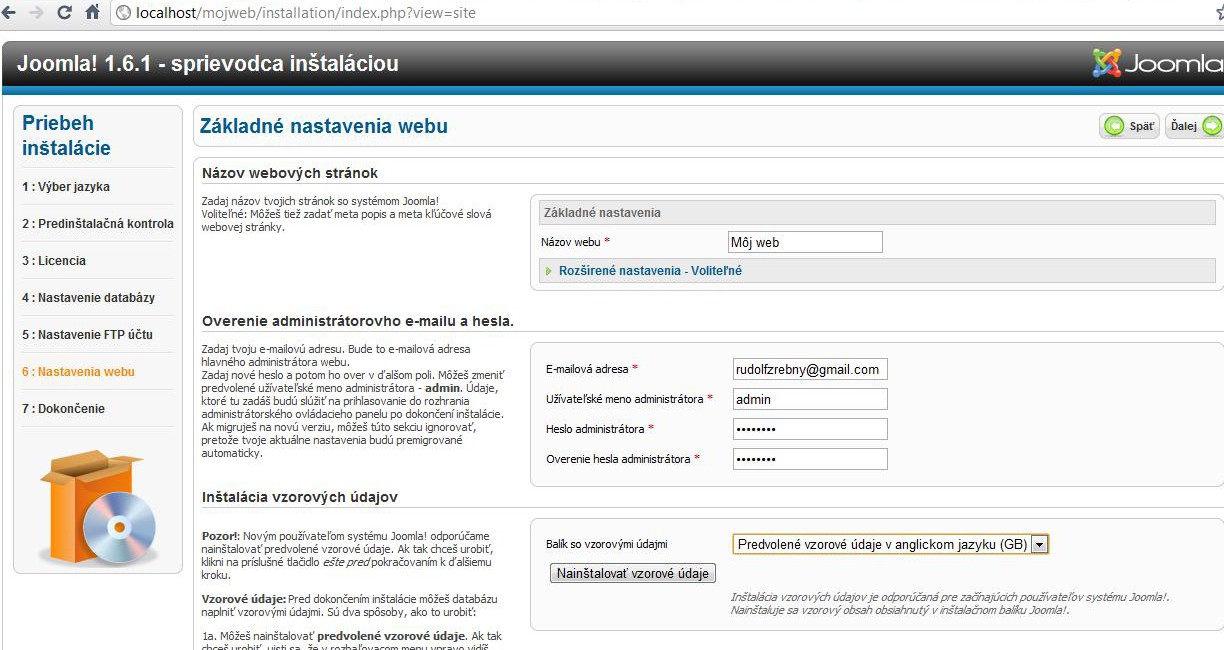Select step 1 Výber jazyka
1224x650 pixels.
[x=66, y=187]
